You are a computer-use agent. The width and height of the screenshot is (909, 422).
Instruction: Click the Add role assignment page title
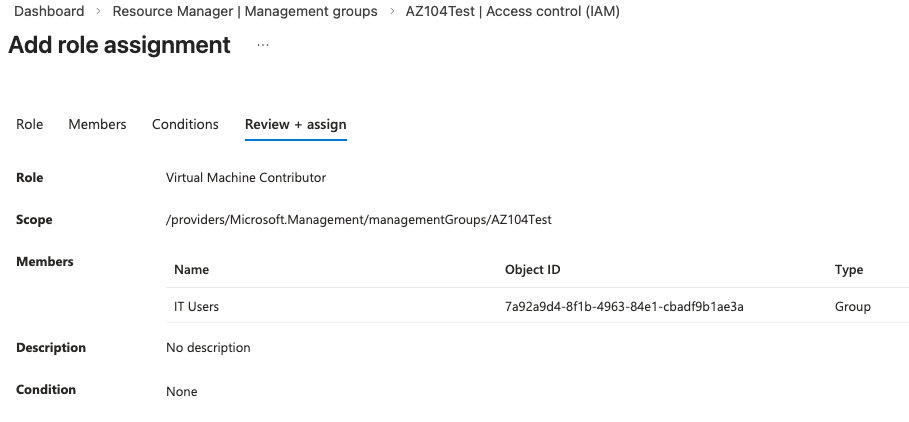point(120,45)
